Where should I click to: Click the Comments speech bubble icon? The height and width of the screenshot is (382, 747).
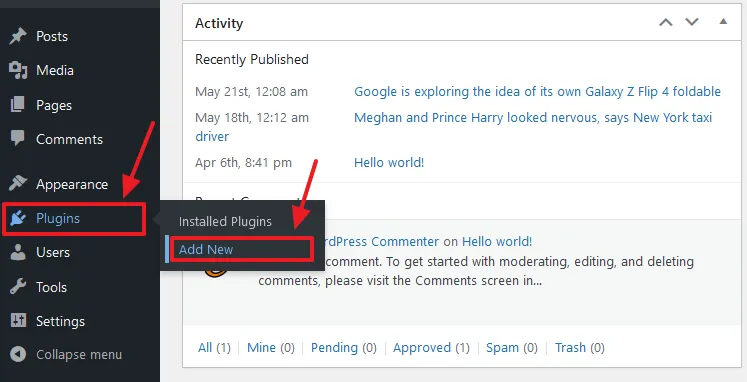18,139
